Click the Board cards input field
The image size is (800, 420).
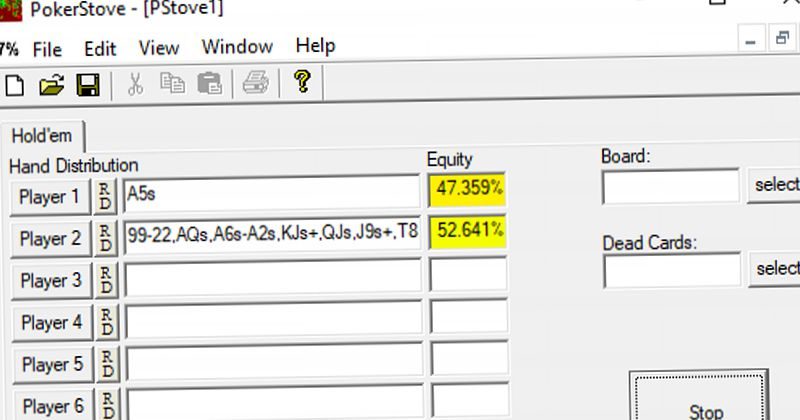[671, 186]
